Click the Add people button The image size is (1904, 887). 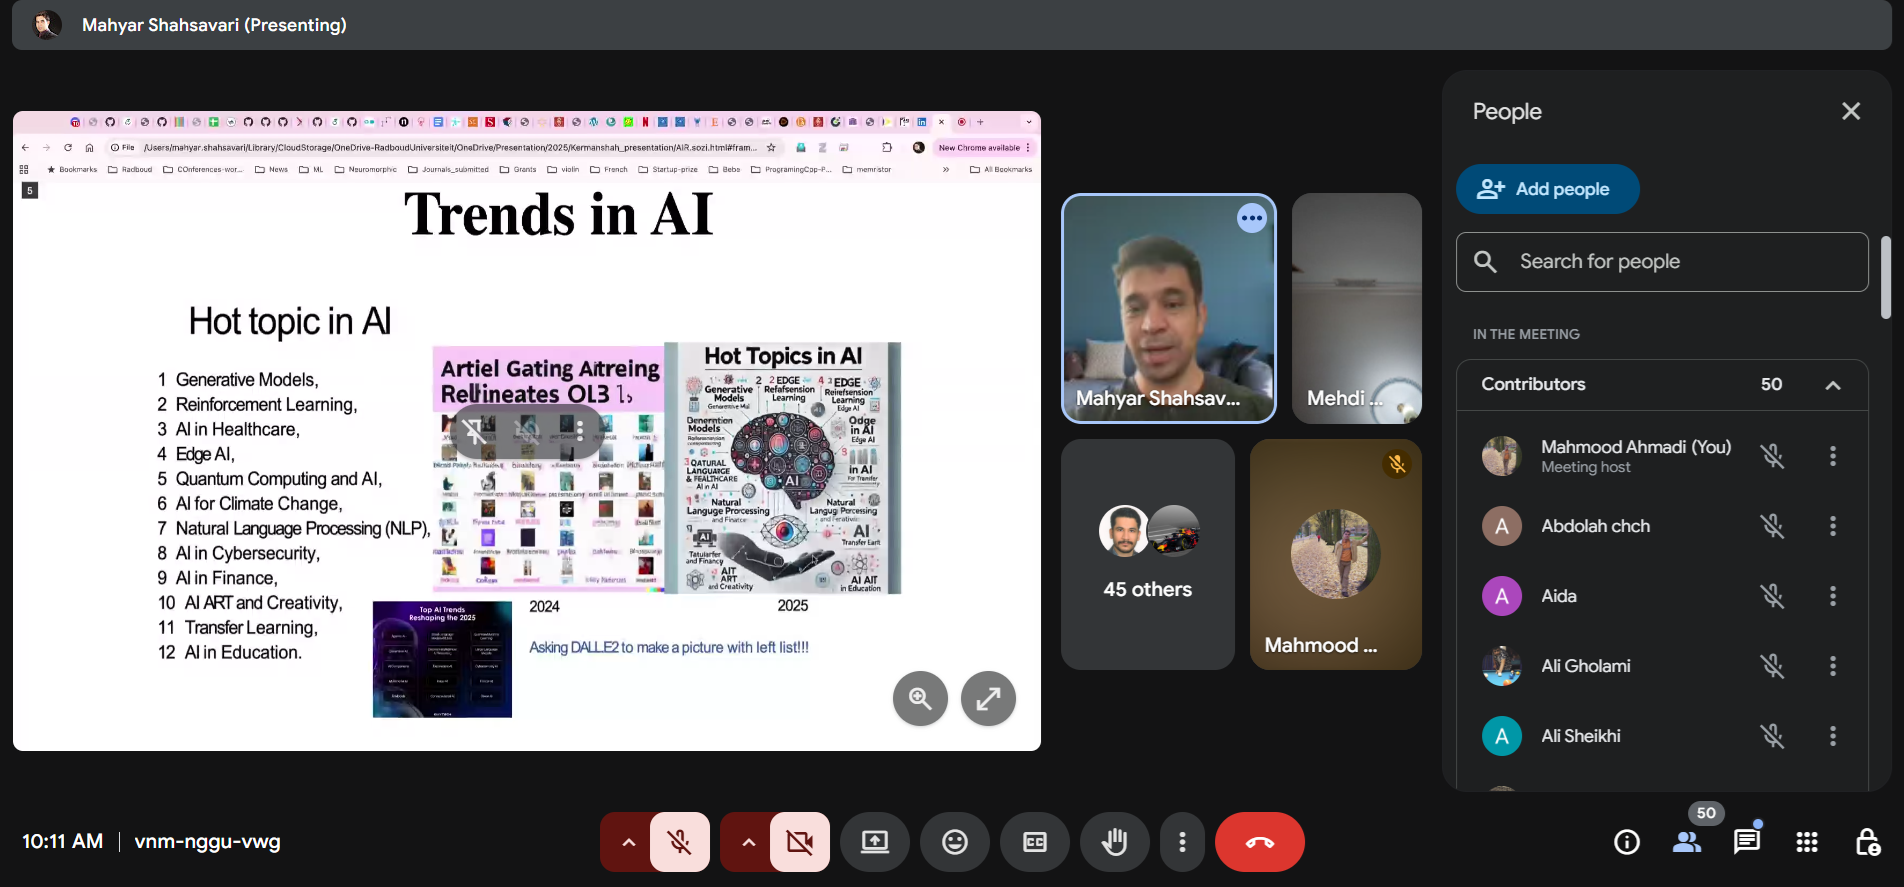tap(1547, 189)
